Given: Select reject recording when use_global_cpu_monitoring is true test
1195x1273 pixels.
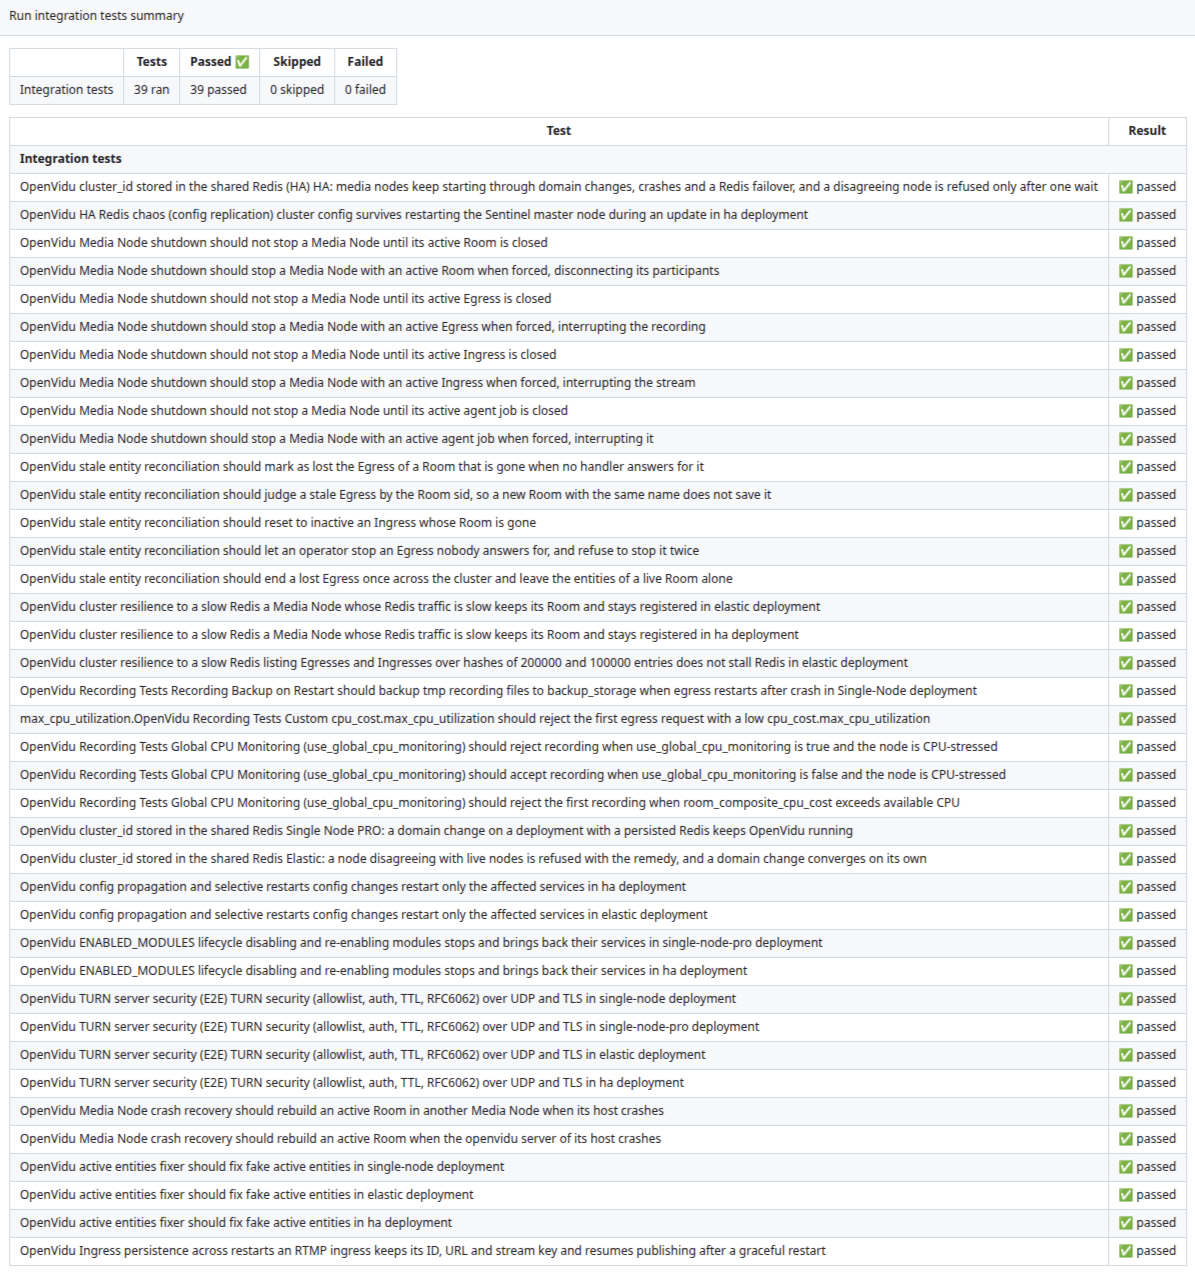Looking at the screenshot, I should 509,747.
